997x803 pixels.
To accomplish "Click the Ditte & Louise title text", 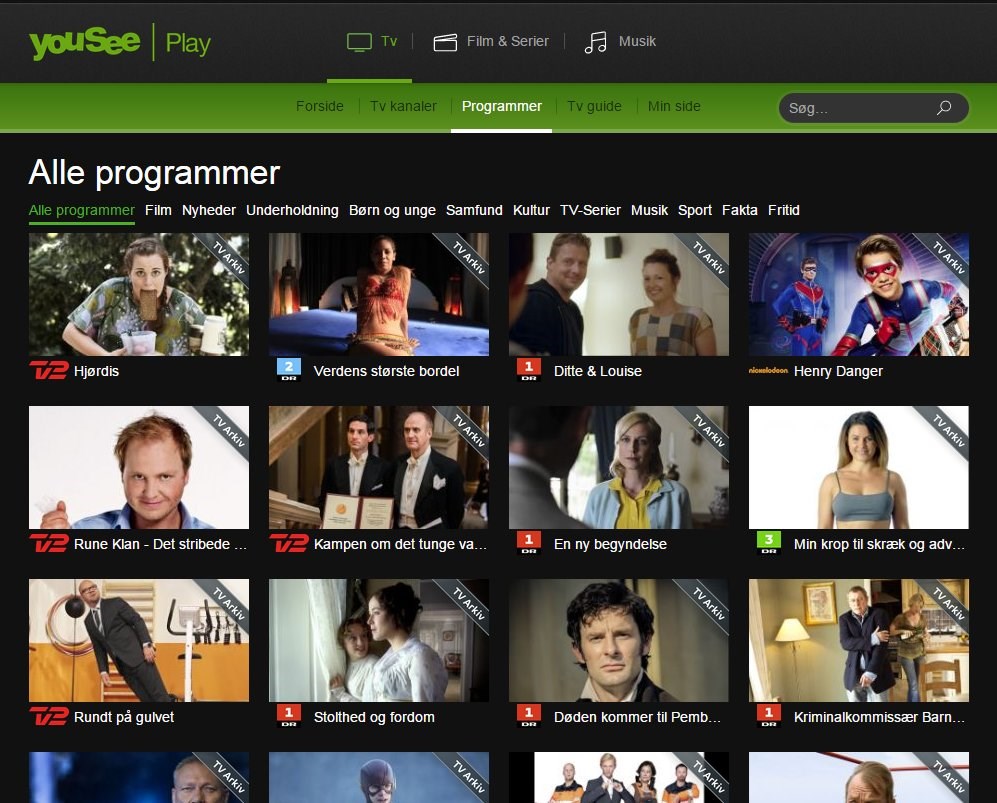I will pos(598,371).
